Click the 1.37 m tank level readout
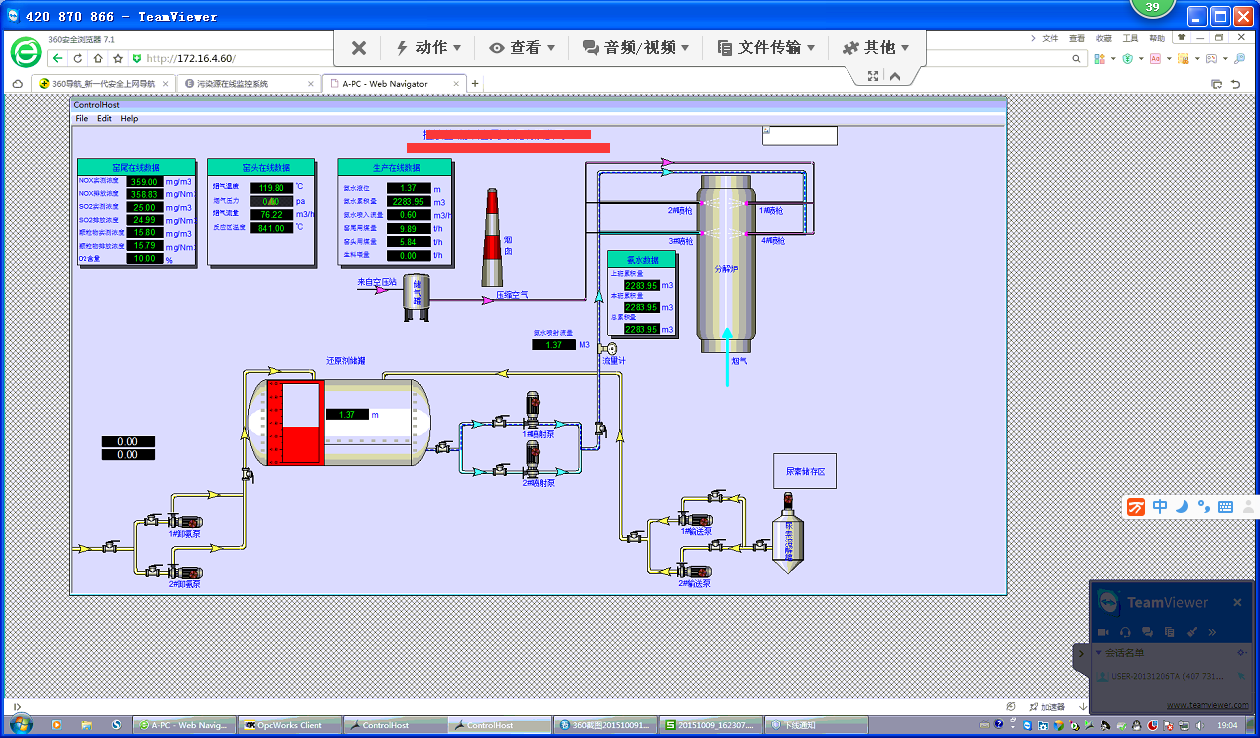The width and height of the screenshot is (1260, 738). tap(348, 414)
